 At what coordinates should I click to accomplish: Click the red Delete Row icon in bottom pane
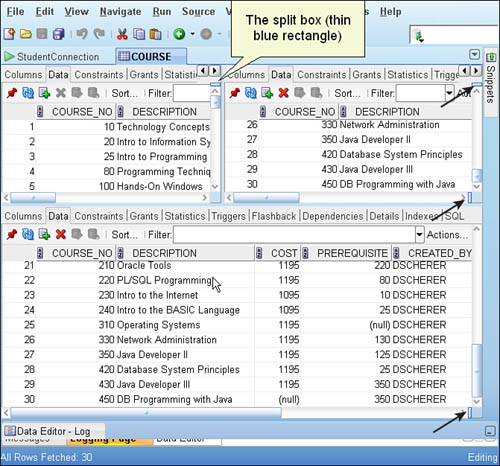61,235
